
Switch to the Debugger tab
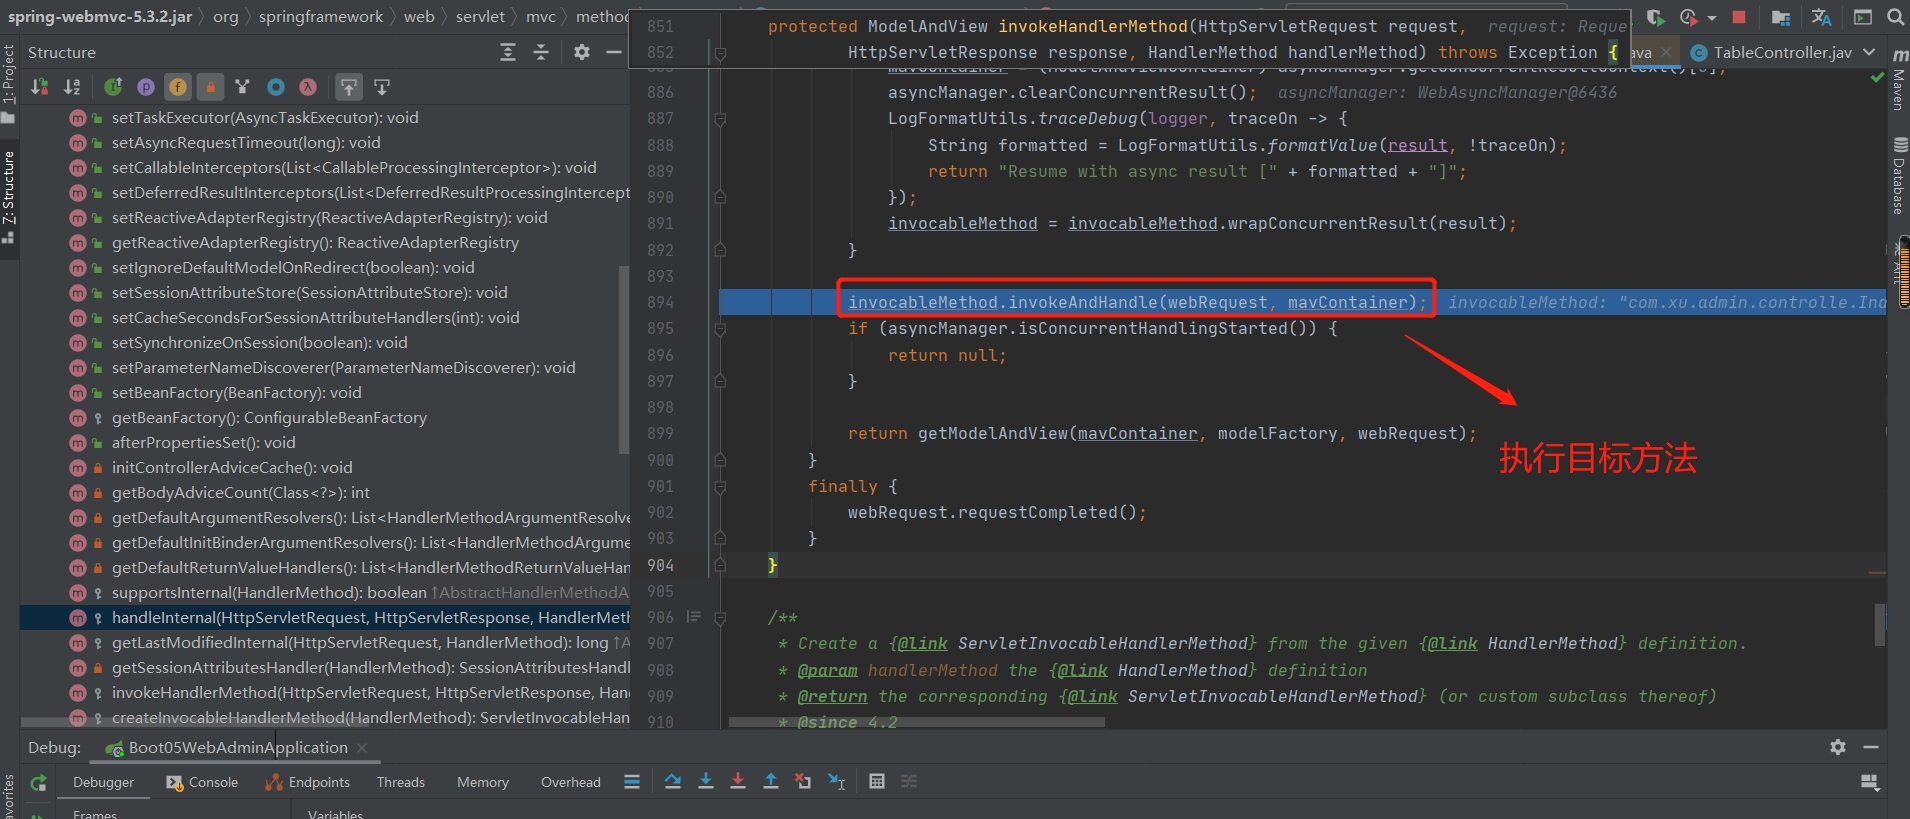coord(103,782)
